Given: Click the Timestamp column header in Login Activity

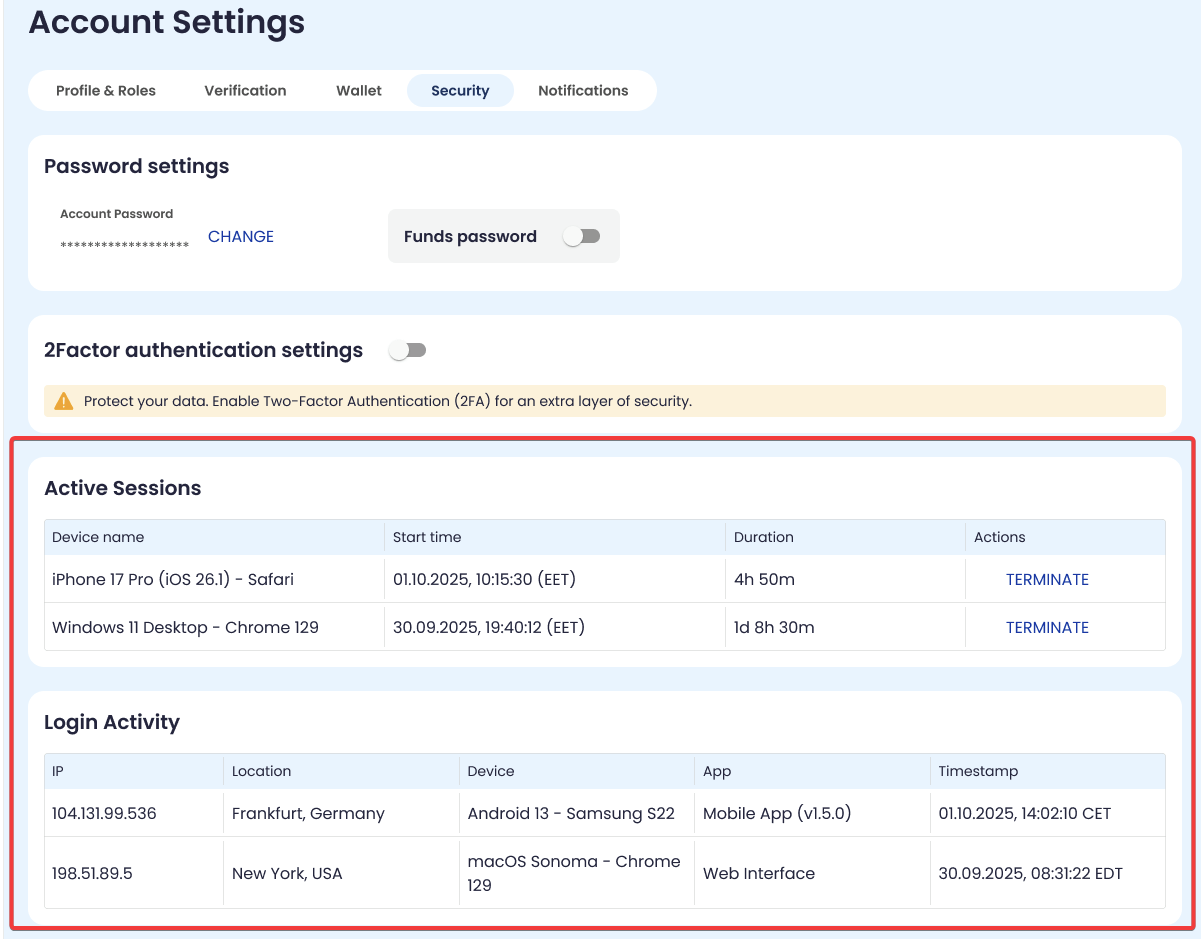Looking at the screenshot, I should tap(978, 771).
